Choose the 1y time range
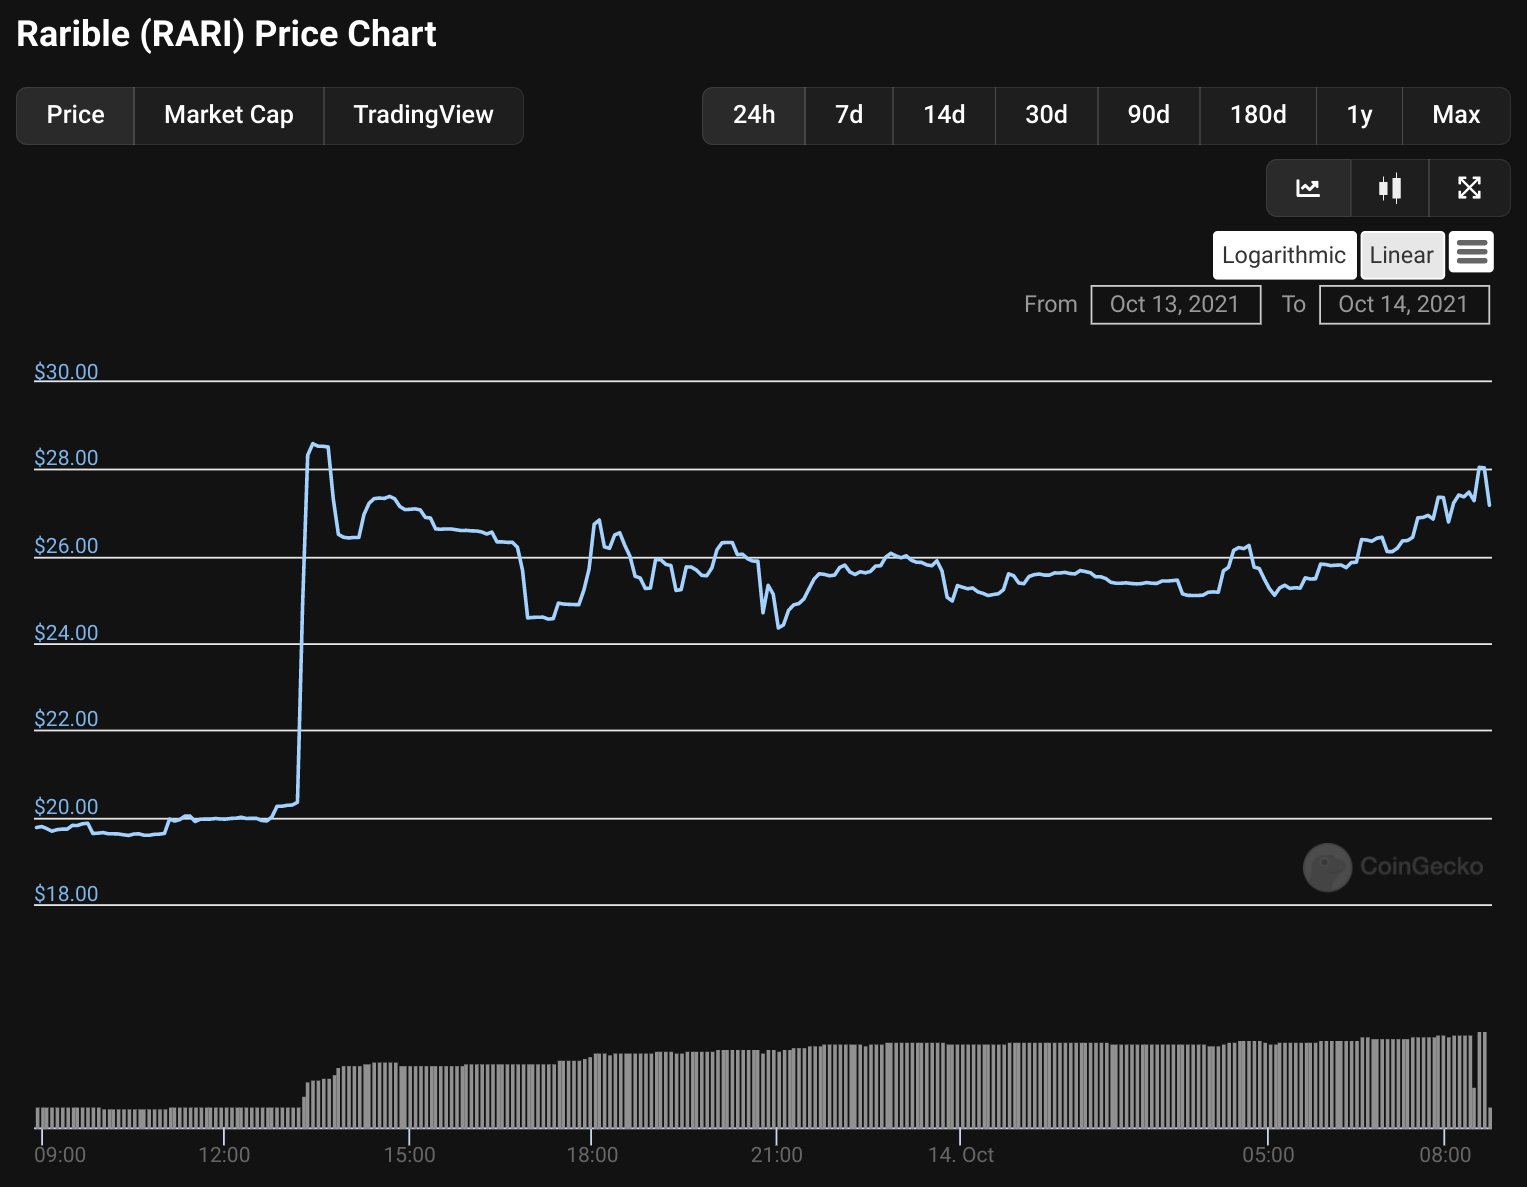The image size is (1527, 1187). pyautogui.click(x=1359, y=115)
